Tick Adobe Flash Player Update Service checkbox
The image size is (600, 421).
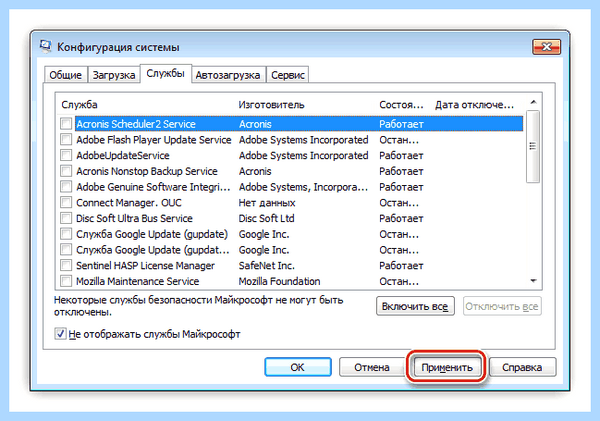pyautogui.click(x=66, y=139)
